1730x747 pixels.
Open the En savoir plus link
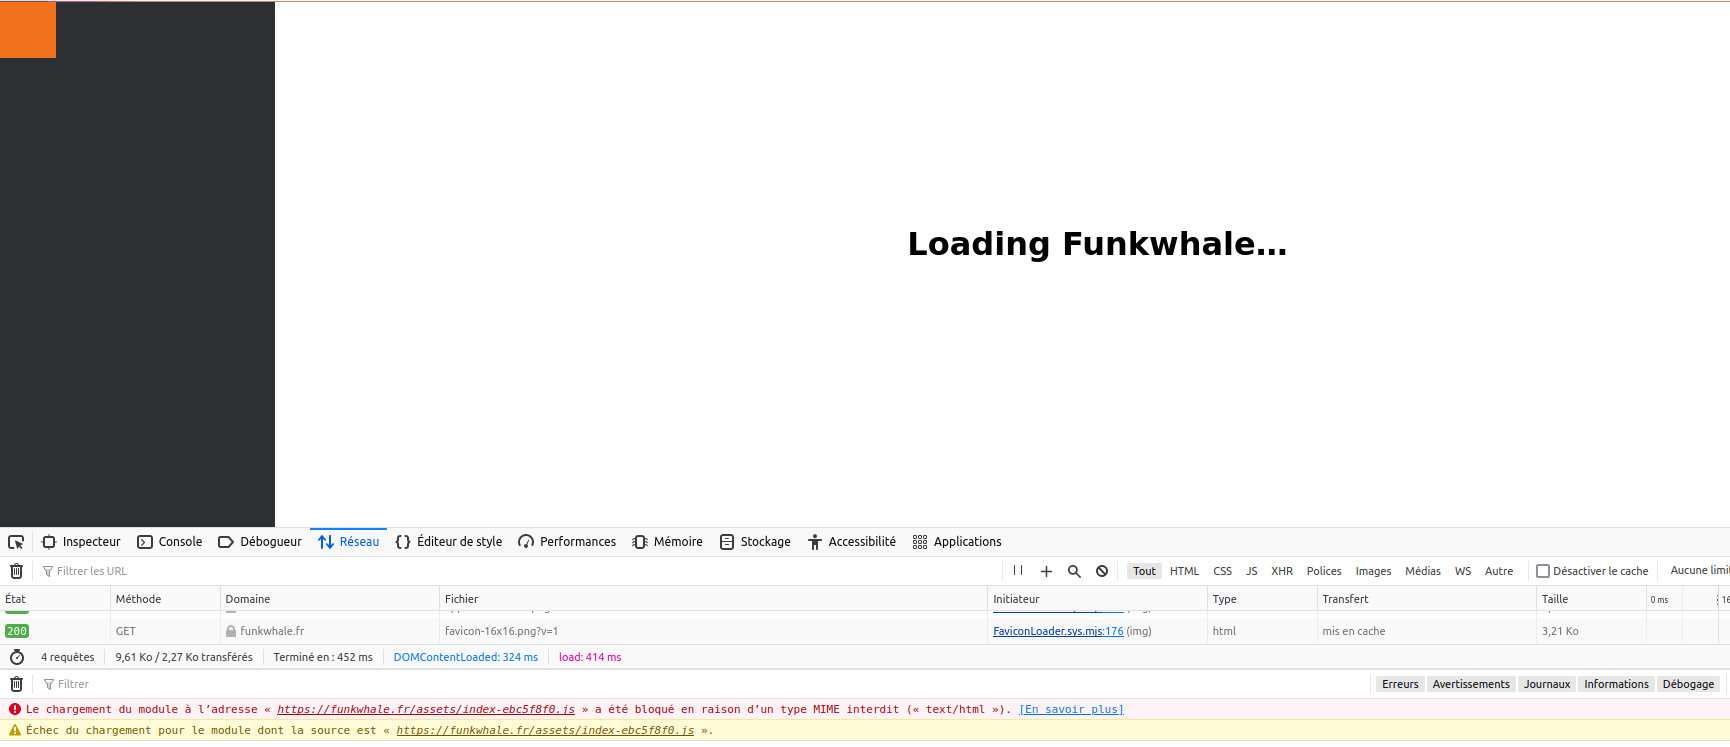coord(1071,709)
